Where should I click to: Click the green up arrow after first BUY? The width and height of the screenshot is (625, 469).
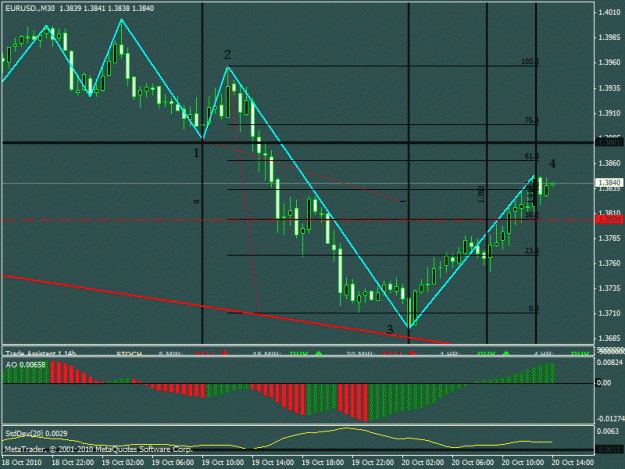[x=318, y=353]
